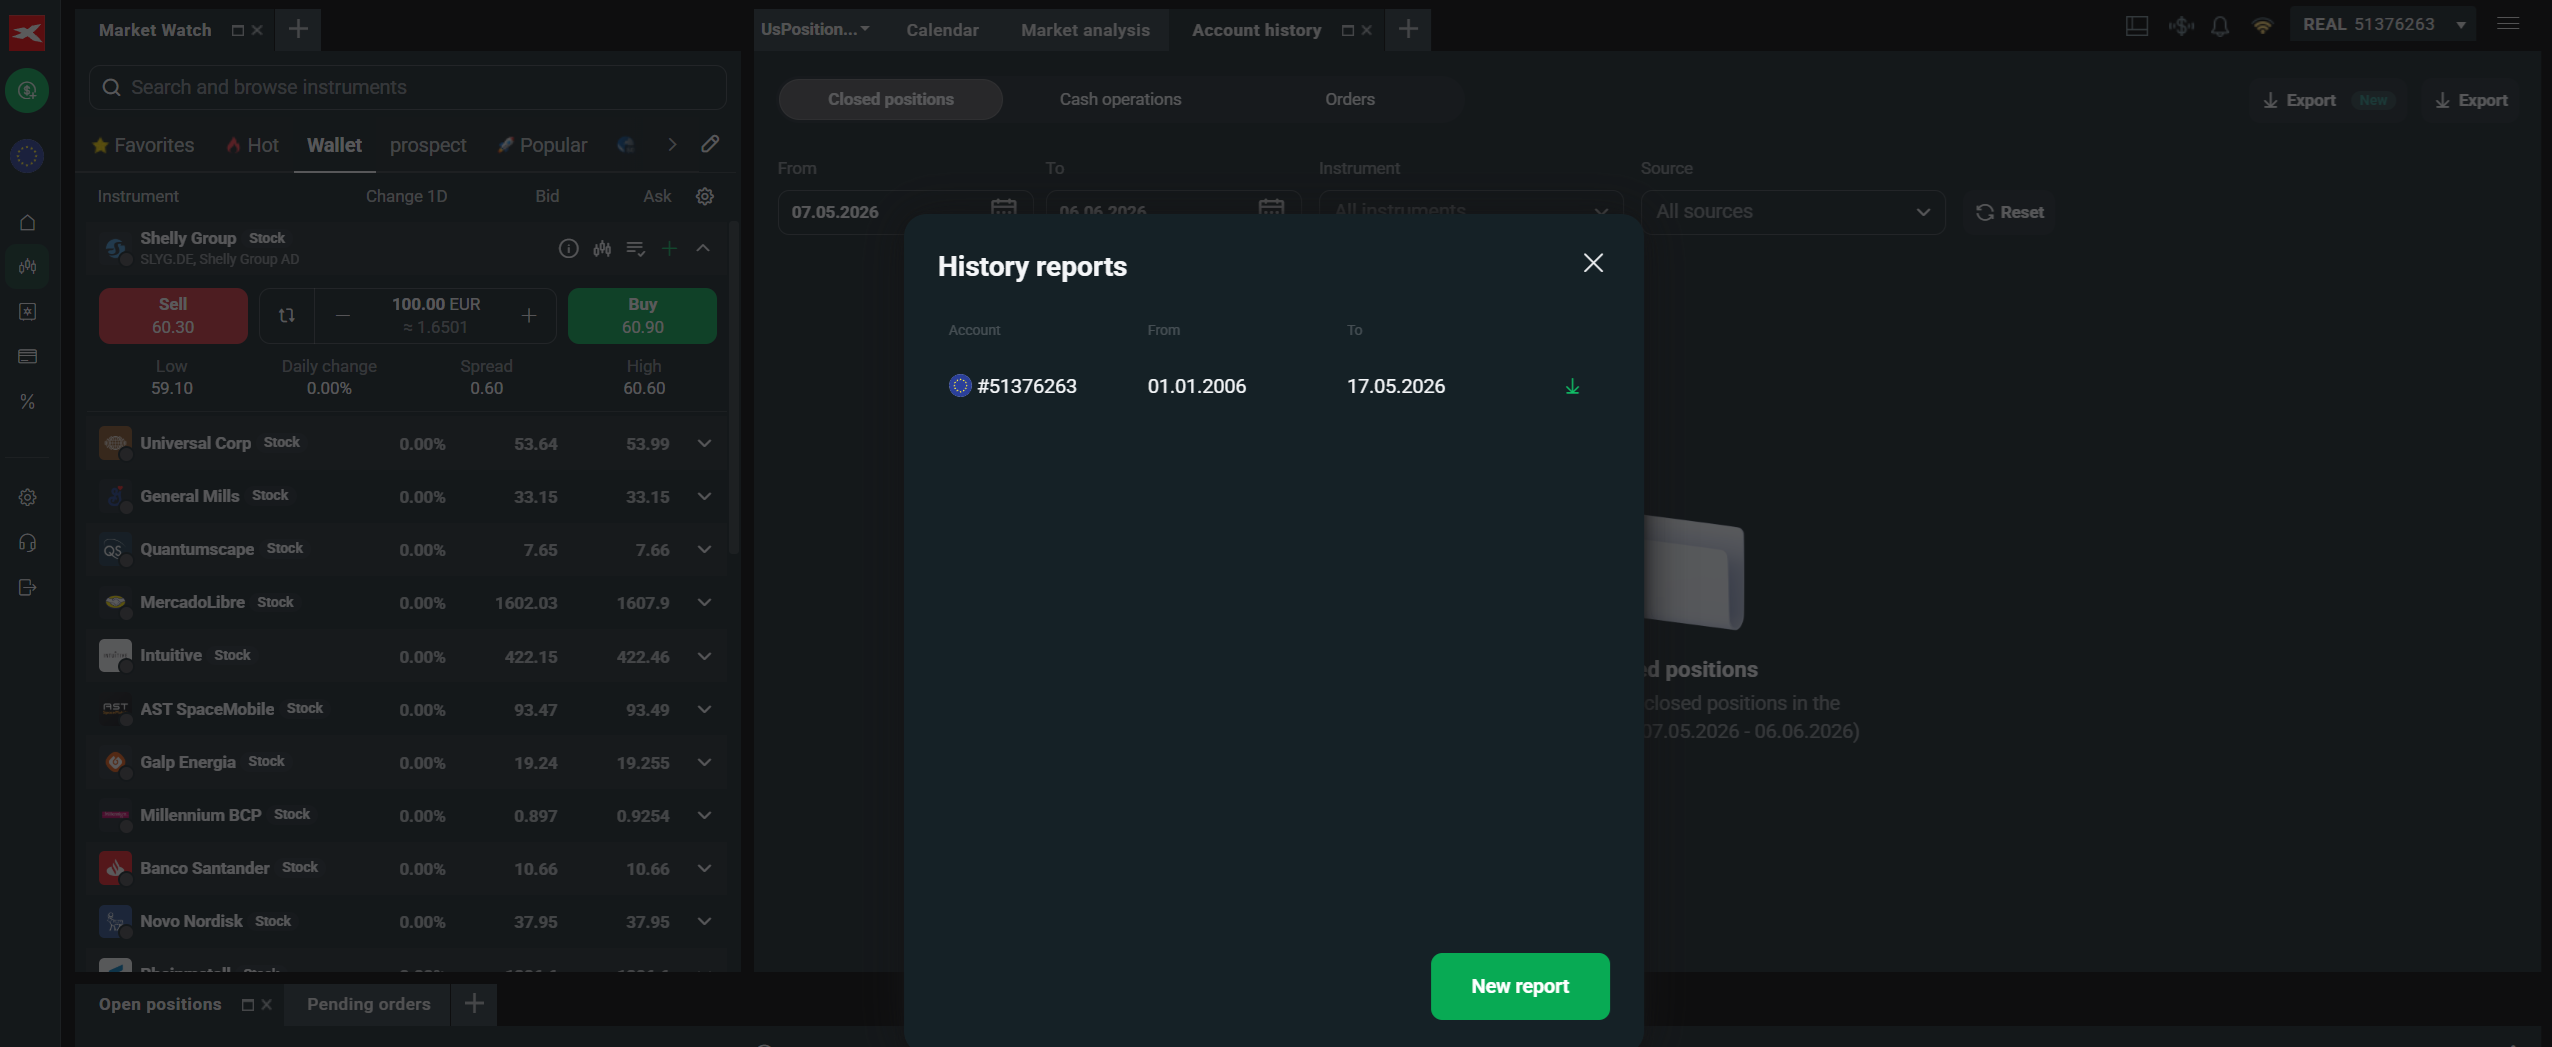The image size is (2552, 1047).
Task: Open Shelly Group chart icon
Action: coord(602,248)
